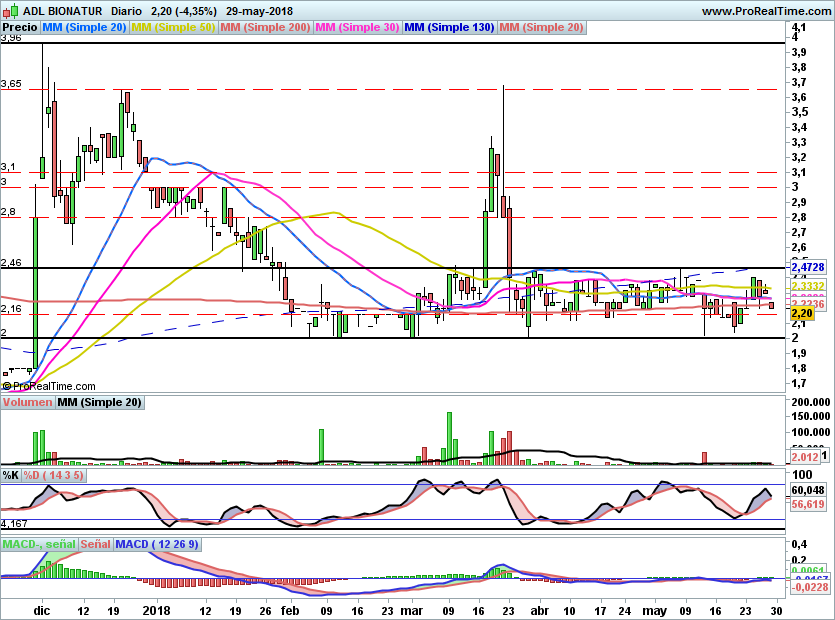Image resolution: width=835 pixels, height=620 pixels.
Task: Click the blue MM (Simple 20) indicator label
Action: coord(84,27)
